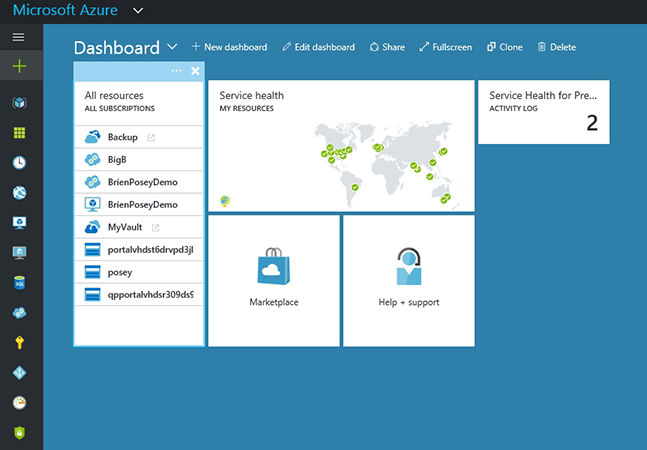Open the posey storage account
Viewport: 647px width, 450px height.
(139, 272)
